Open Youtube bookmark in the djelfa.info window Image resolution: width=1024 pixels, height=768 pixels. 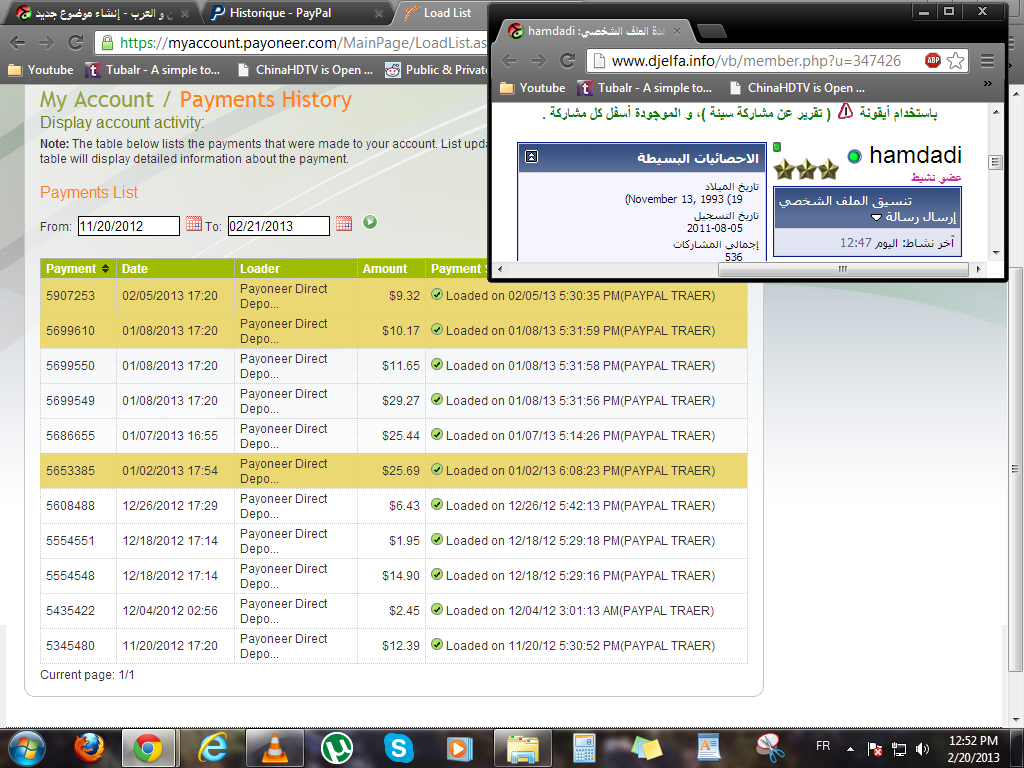[533, 88]
